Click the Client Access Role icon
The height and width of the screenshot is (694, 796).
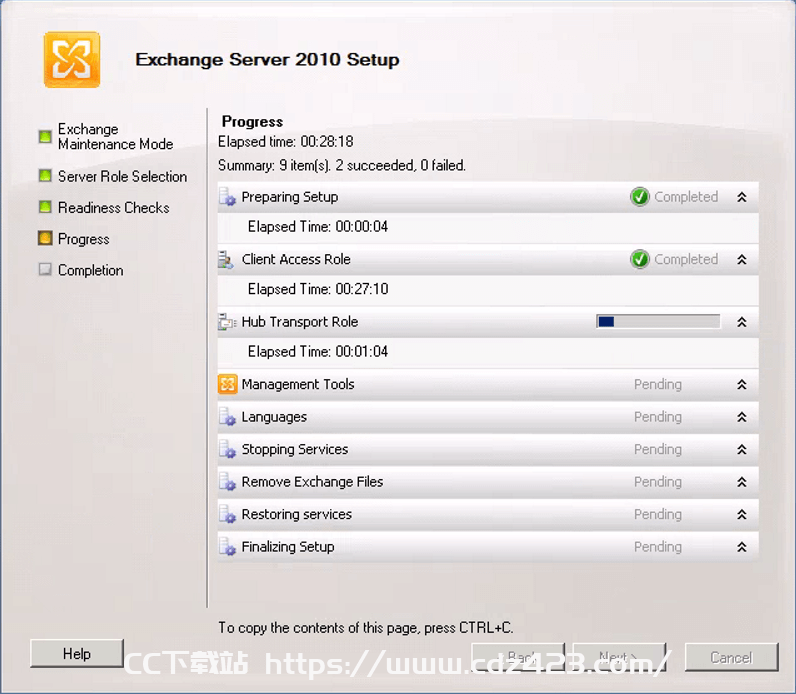[226, 259]
